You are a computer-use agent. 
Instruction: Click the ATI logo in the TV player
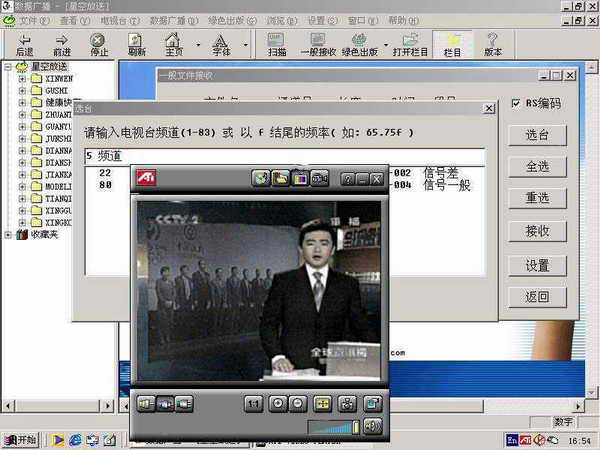tap(146, 179)
